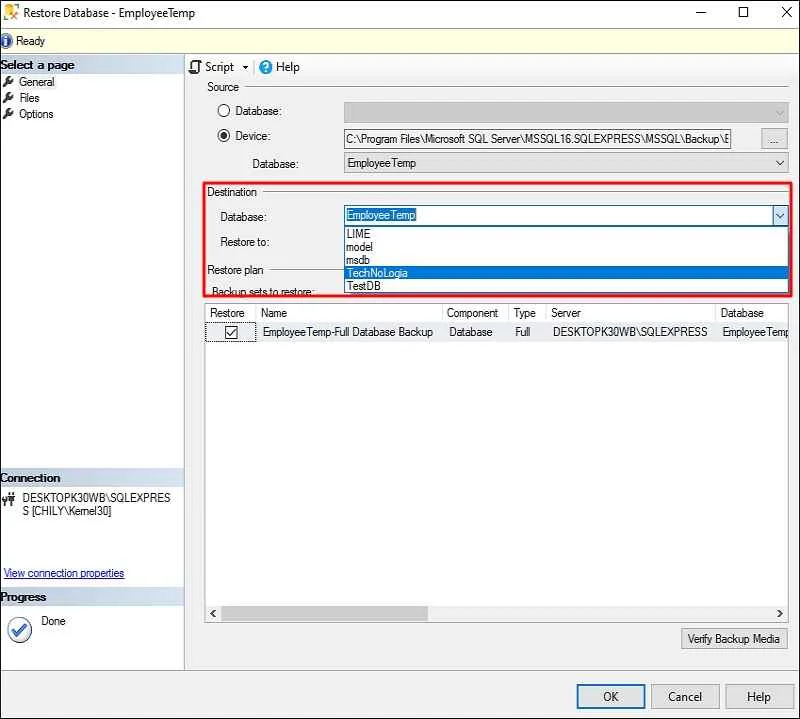The height and width of the screenshot is (719, 800).
Task: Click the Server column header
Action: [631, 313]
